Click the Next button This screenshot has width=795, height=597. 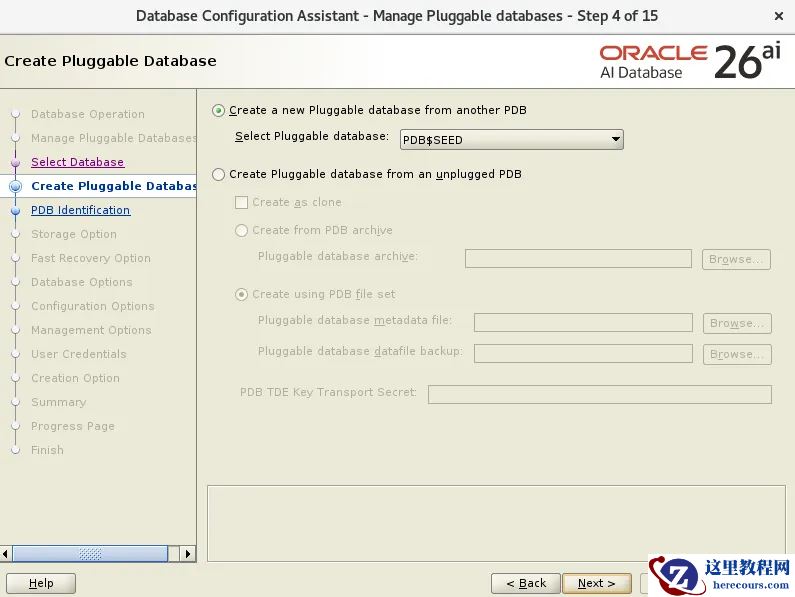pos(597,583)
